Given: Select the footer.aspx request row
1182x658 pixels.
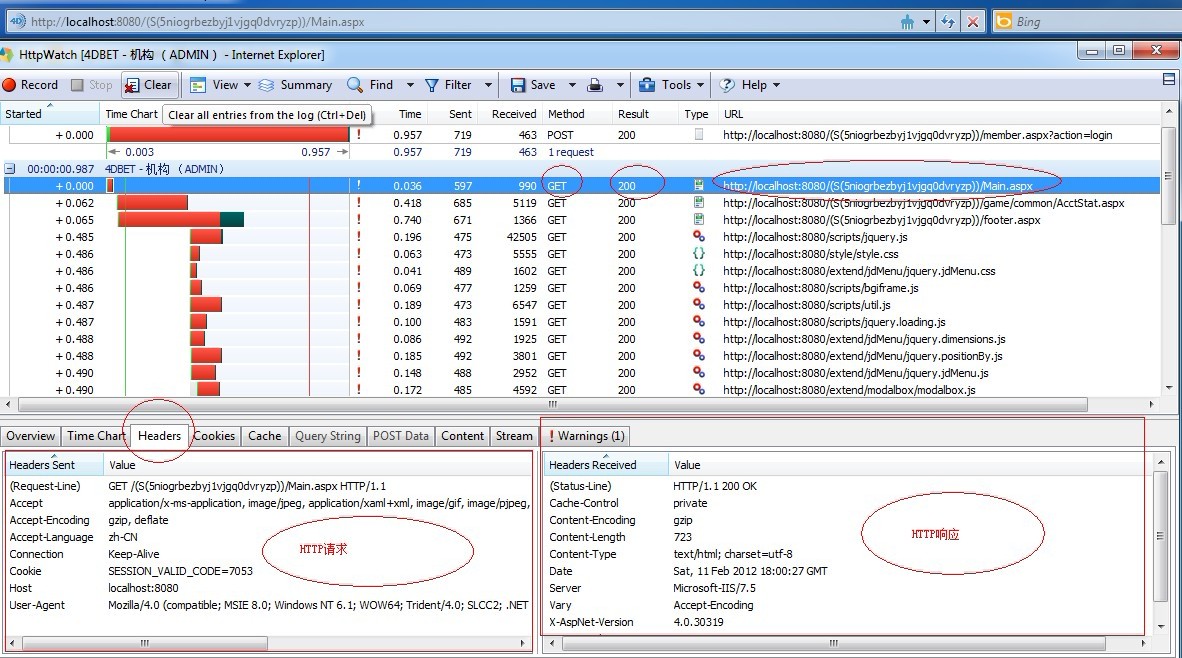Looking at the screenshot, I should pyautogui.click(x=881, y=220).
